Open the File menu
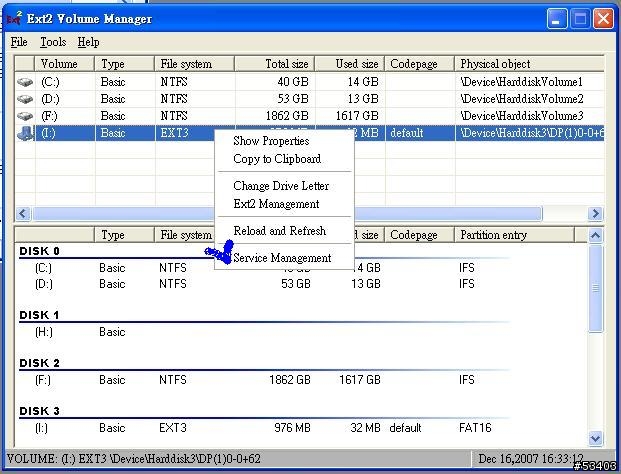Viewport: 621px width, 474px height. (x=19, y=42)
